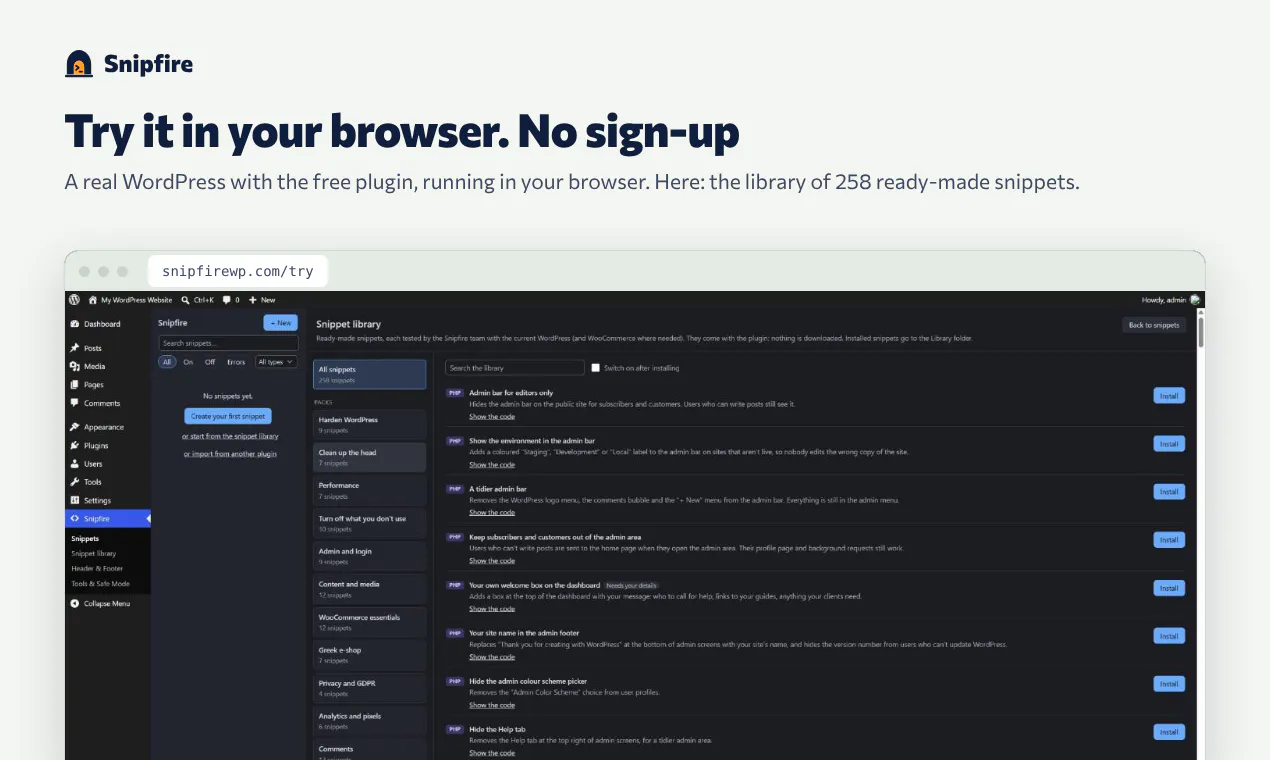This screenshot has width=1270, height=760.
Task: Show the code for 'A tidier admin bar'
Action: [492, 513]
